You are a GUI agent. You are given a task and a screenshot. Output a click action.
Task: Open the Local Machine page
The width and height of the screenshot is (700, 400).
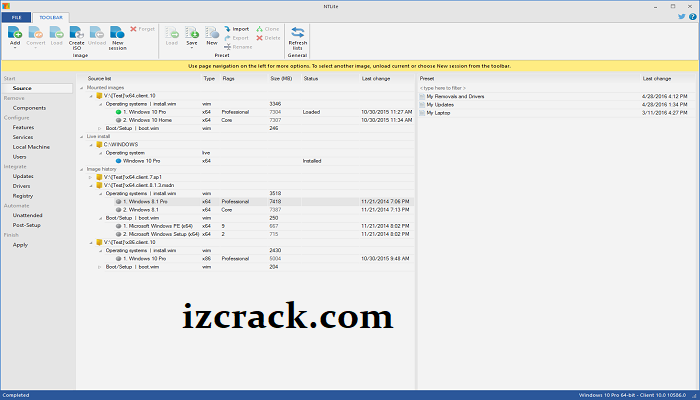click(31, 147)
